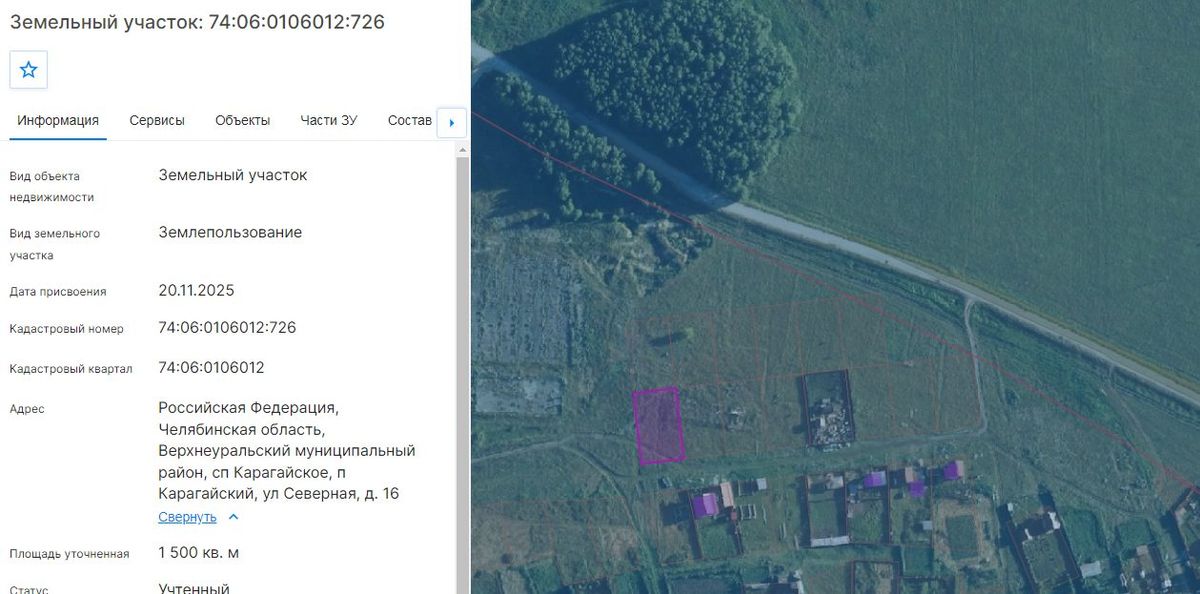This screenshot has width=1200, height=594.
Task: Select the label Дата присвоения
Action: click(x=58, y=292)
